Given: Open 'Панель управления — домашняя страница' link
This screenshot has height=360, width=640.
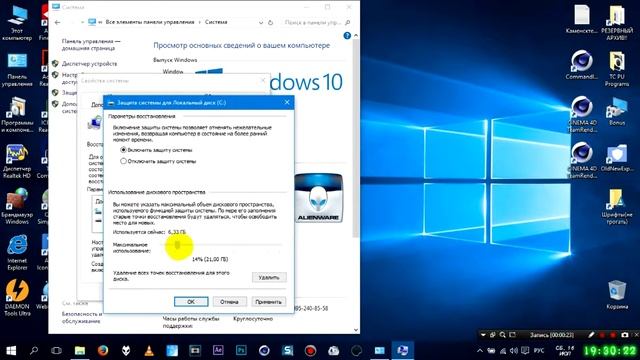Looking at the screenshot, I should tap(91, 44).
